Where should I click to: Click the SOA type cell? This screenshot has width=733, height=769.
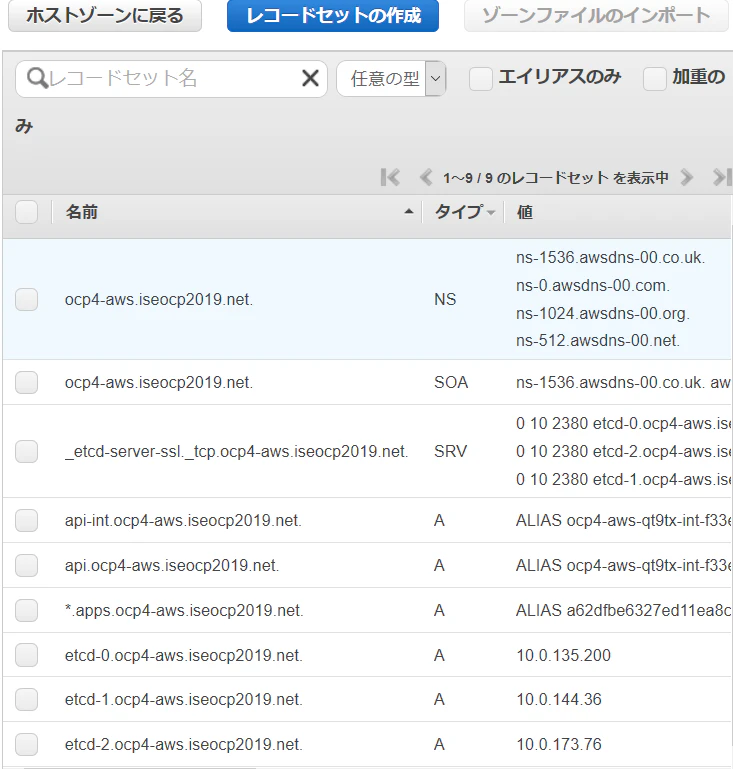tap(451, 382)
